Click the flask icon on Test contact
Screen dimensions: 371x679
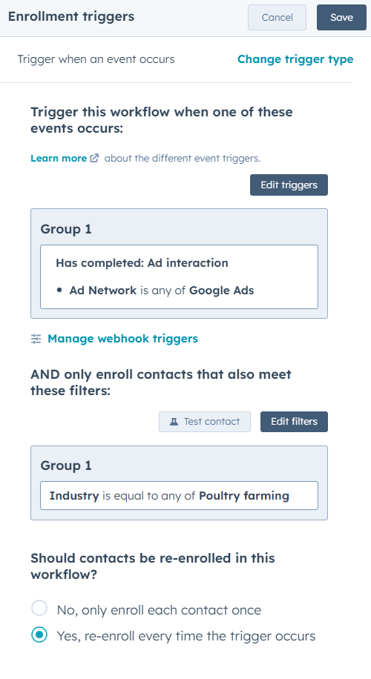174,422
